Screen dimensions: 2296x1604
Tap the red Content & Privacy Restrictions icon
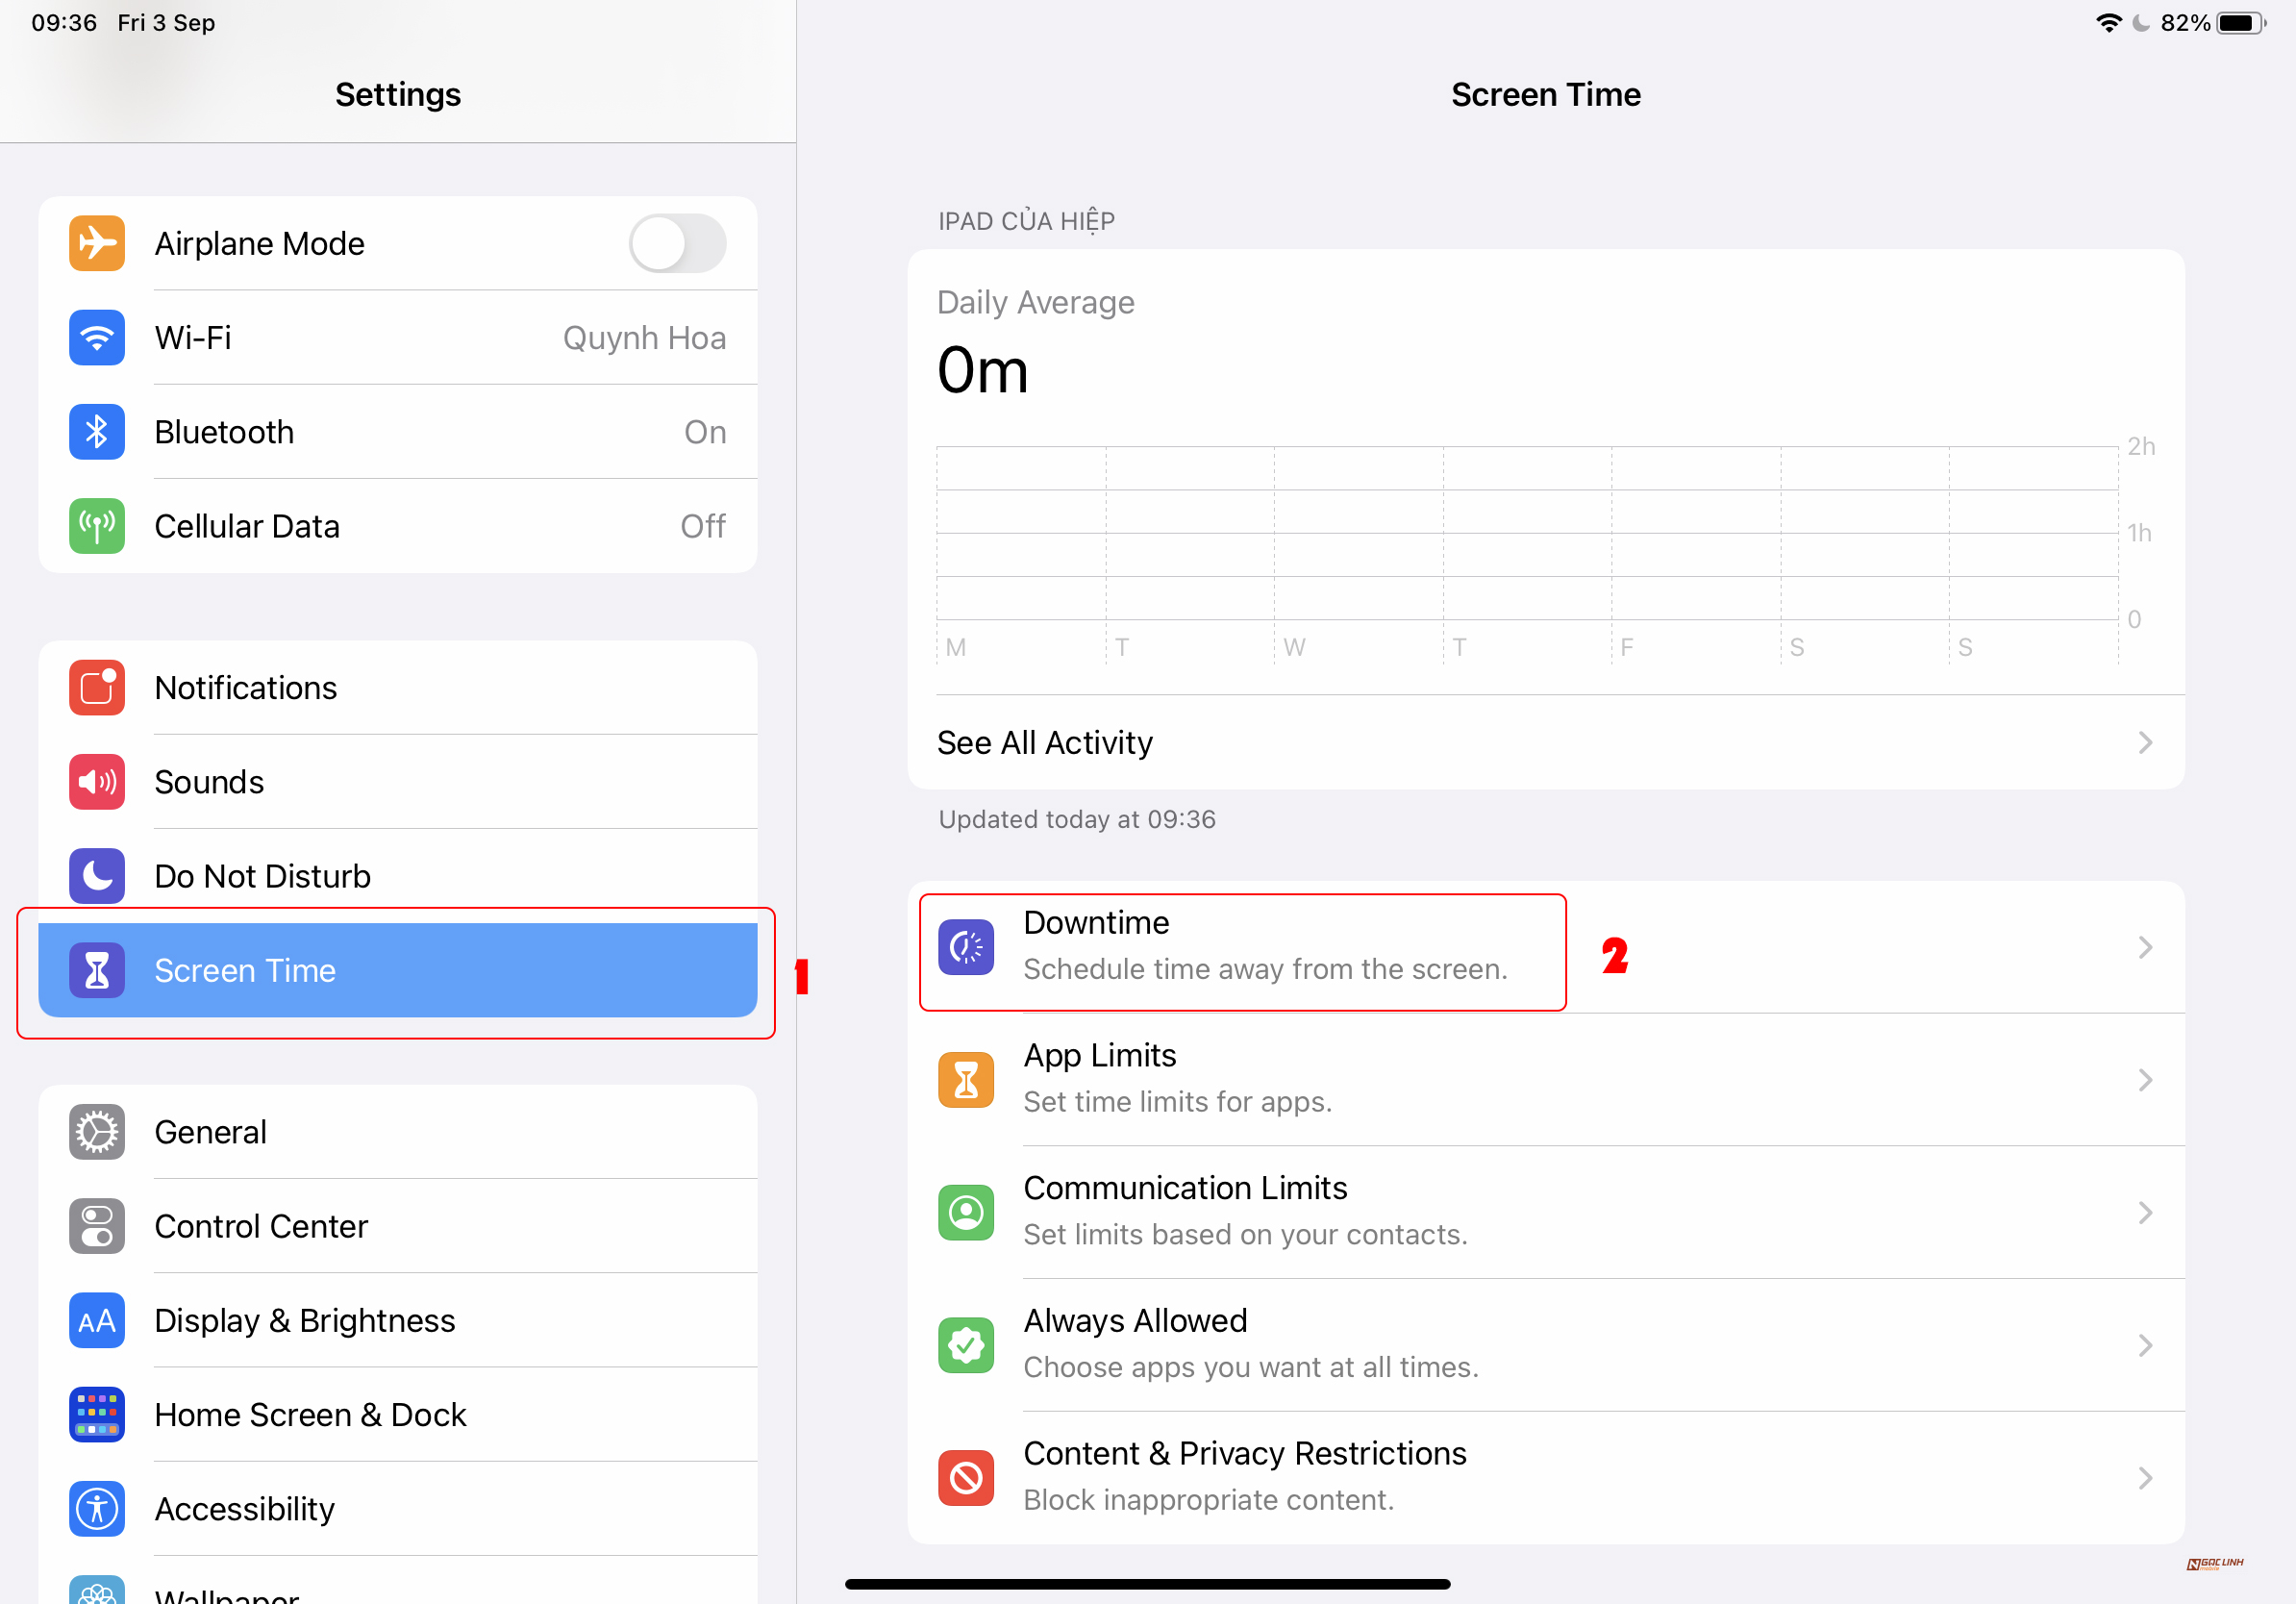(965, 1478)
